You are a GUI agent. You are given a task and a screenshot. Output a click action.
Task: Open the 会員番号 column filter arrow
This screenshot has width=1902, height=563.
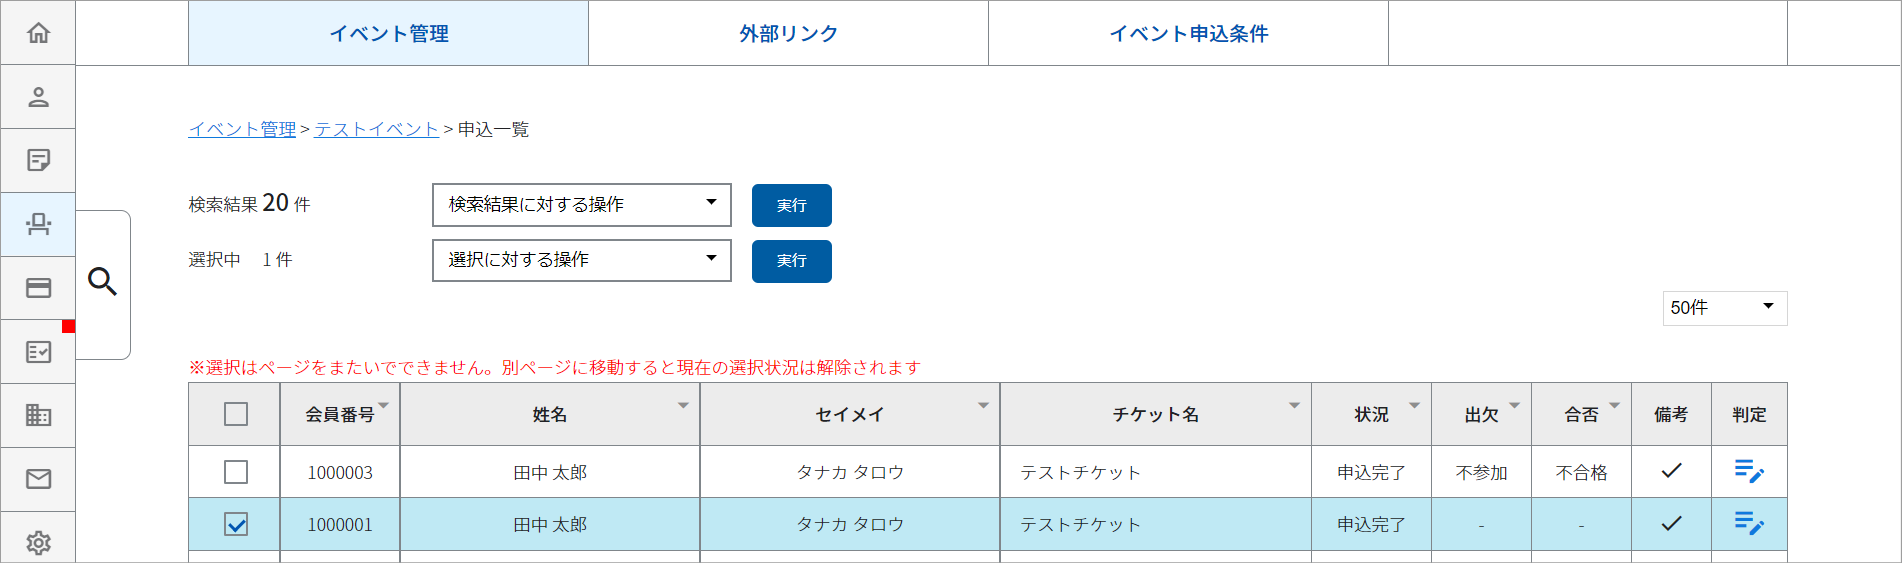[384, 406]
